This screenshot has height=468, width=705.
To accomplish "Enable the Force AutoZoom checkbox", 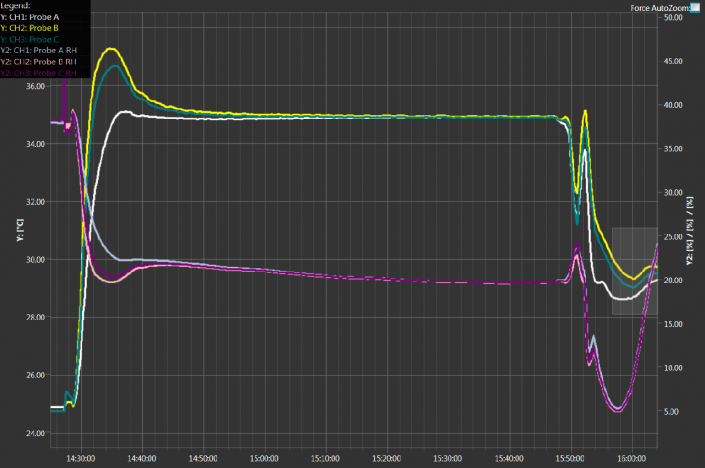I will pyautogui.click(x=695, y=6).
